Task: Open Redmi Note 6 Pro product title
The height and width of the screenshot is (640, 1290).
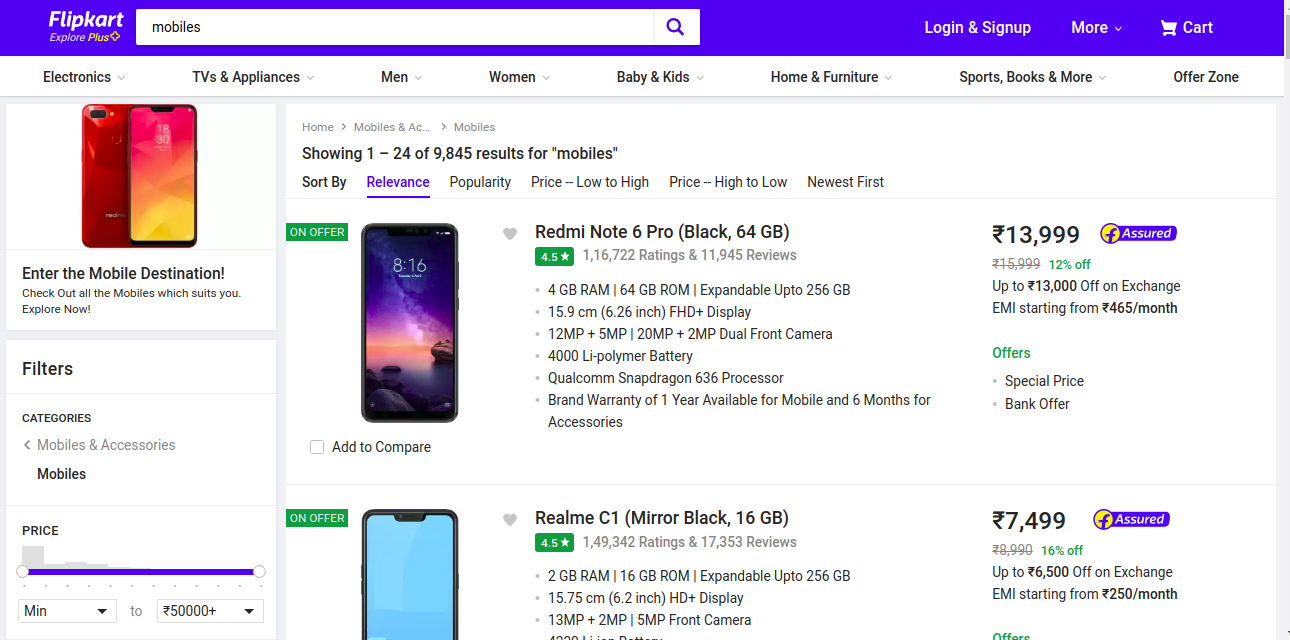Action: pos(662,232)
